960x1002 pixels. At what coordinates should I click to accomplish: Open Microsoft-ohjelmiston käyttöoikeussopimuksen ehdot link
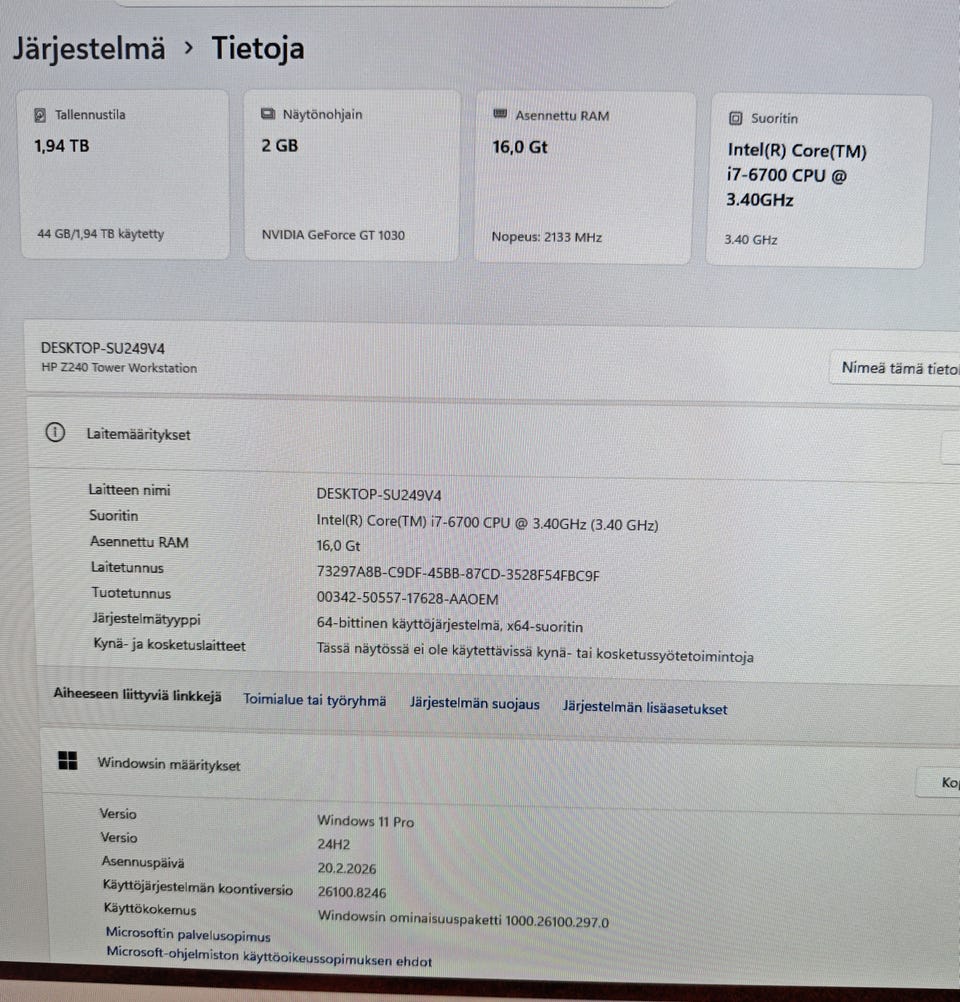(269, 957)
